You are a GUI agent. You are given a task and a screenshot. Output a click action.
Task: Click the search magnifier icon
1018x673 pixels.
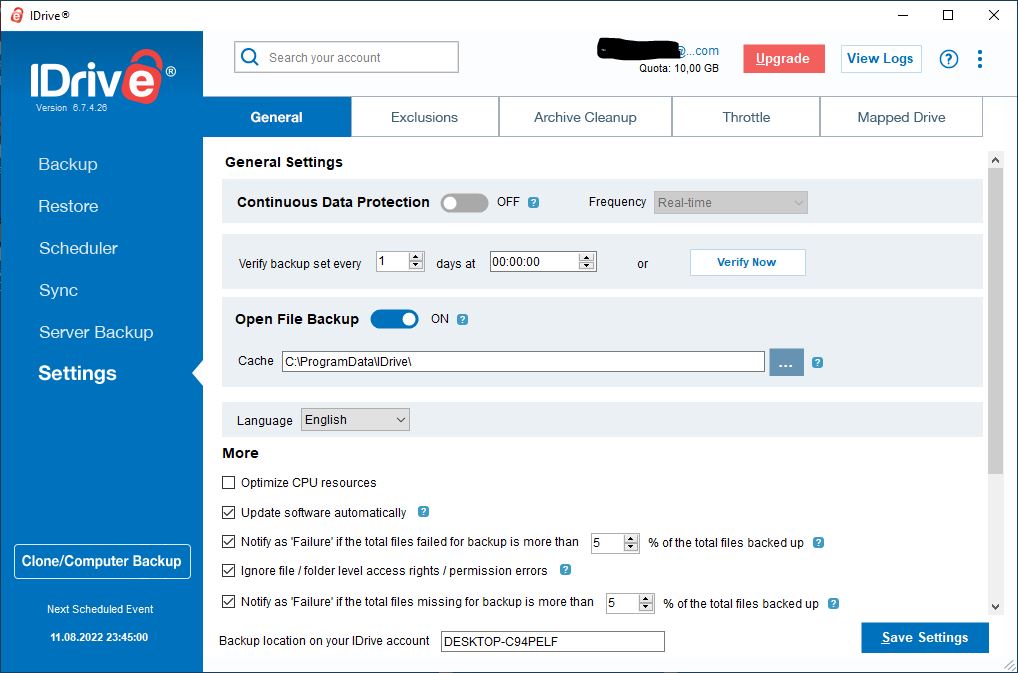click(x=249, y=57)
